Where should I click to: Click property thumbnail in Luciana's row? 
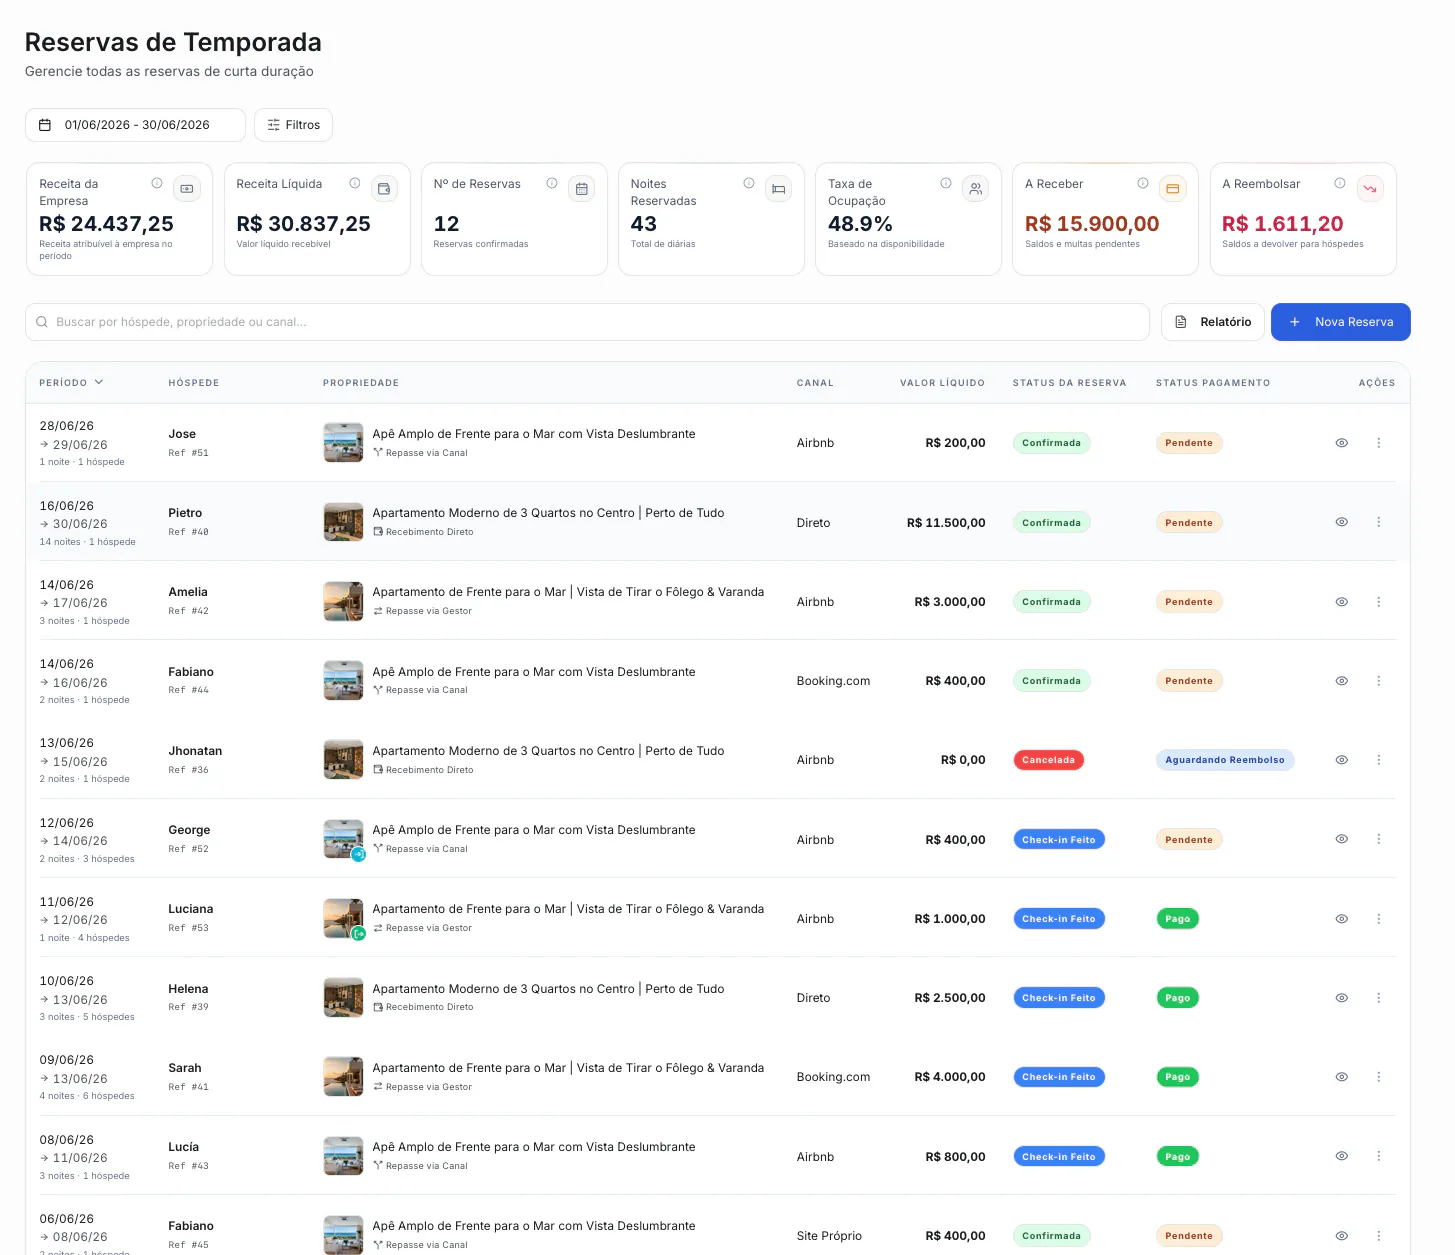(343, 919)
